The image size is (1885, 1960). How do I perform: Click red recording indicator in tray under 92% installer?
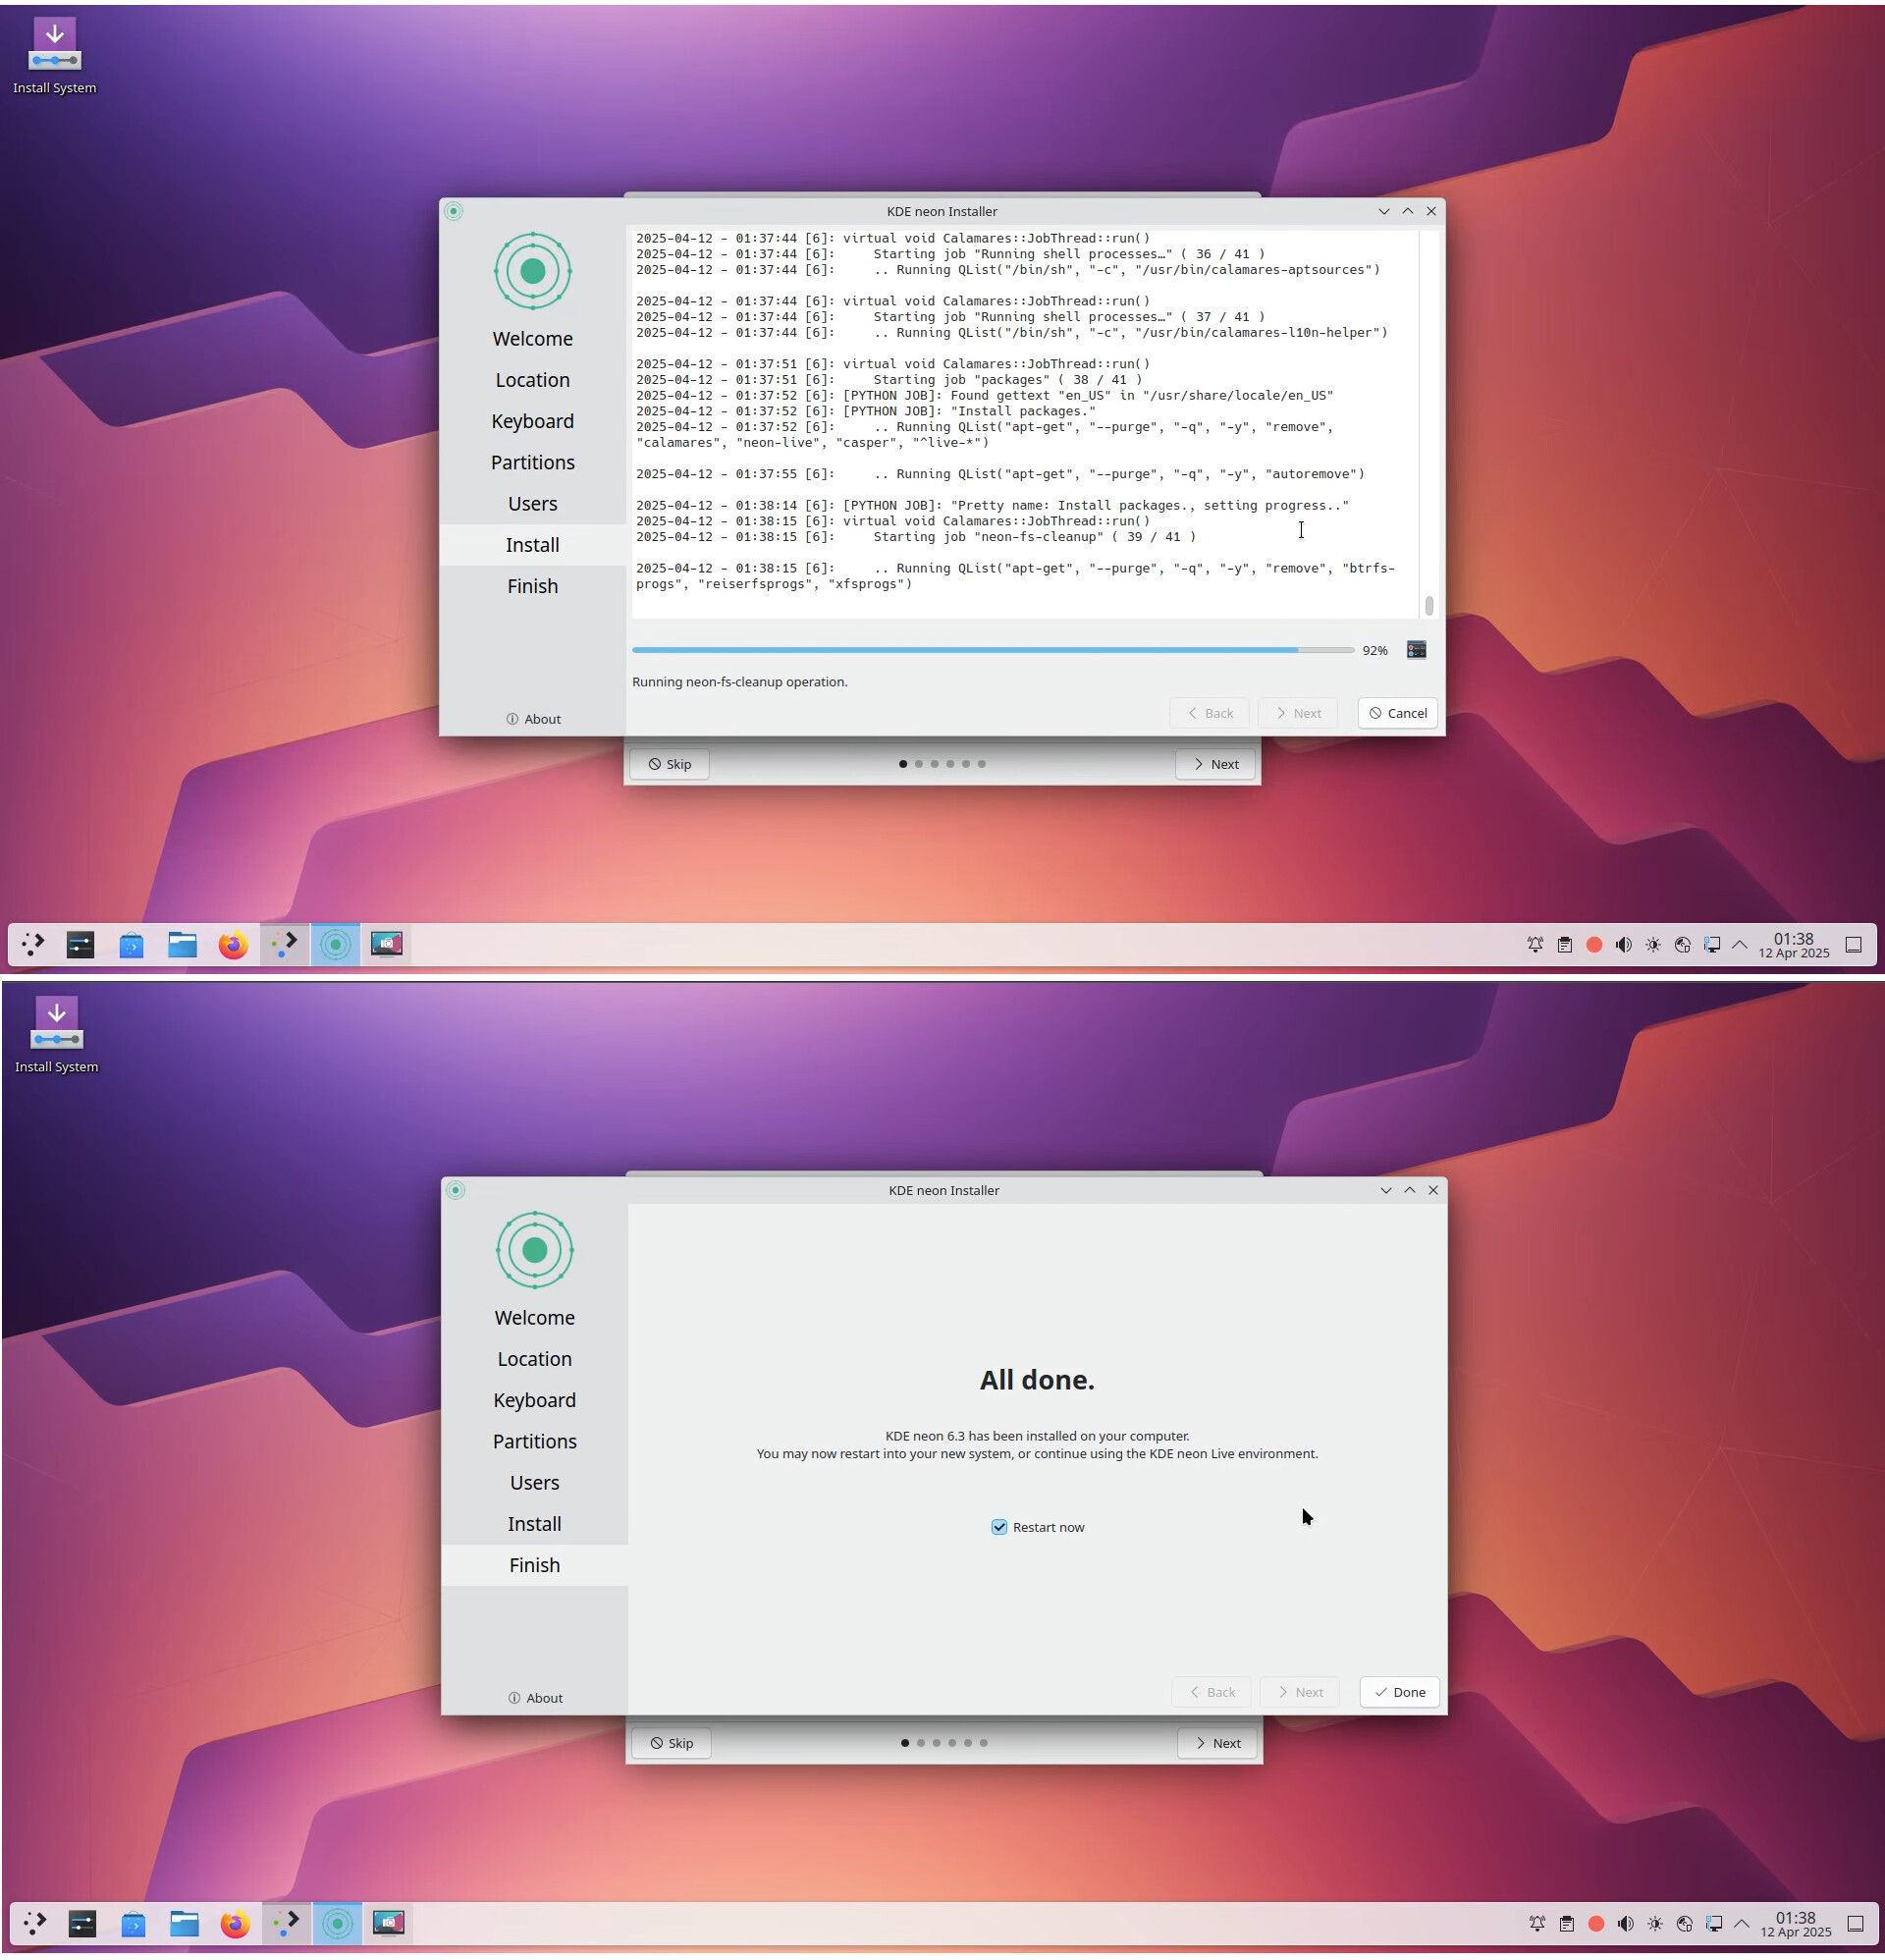(1594, 945)
